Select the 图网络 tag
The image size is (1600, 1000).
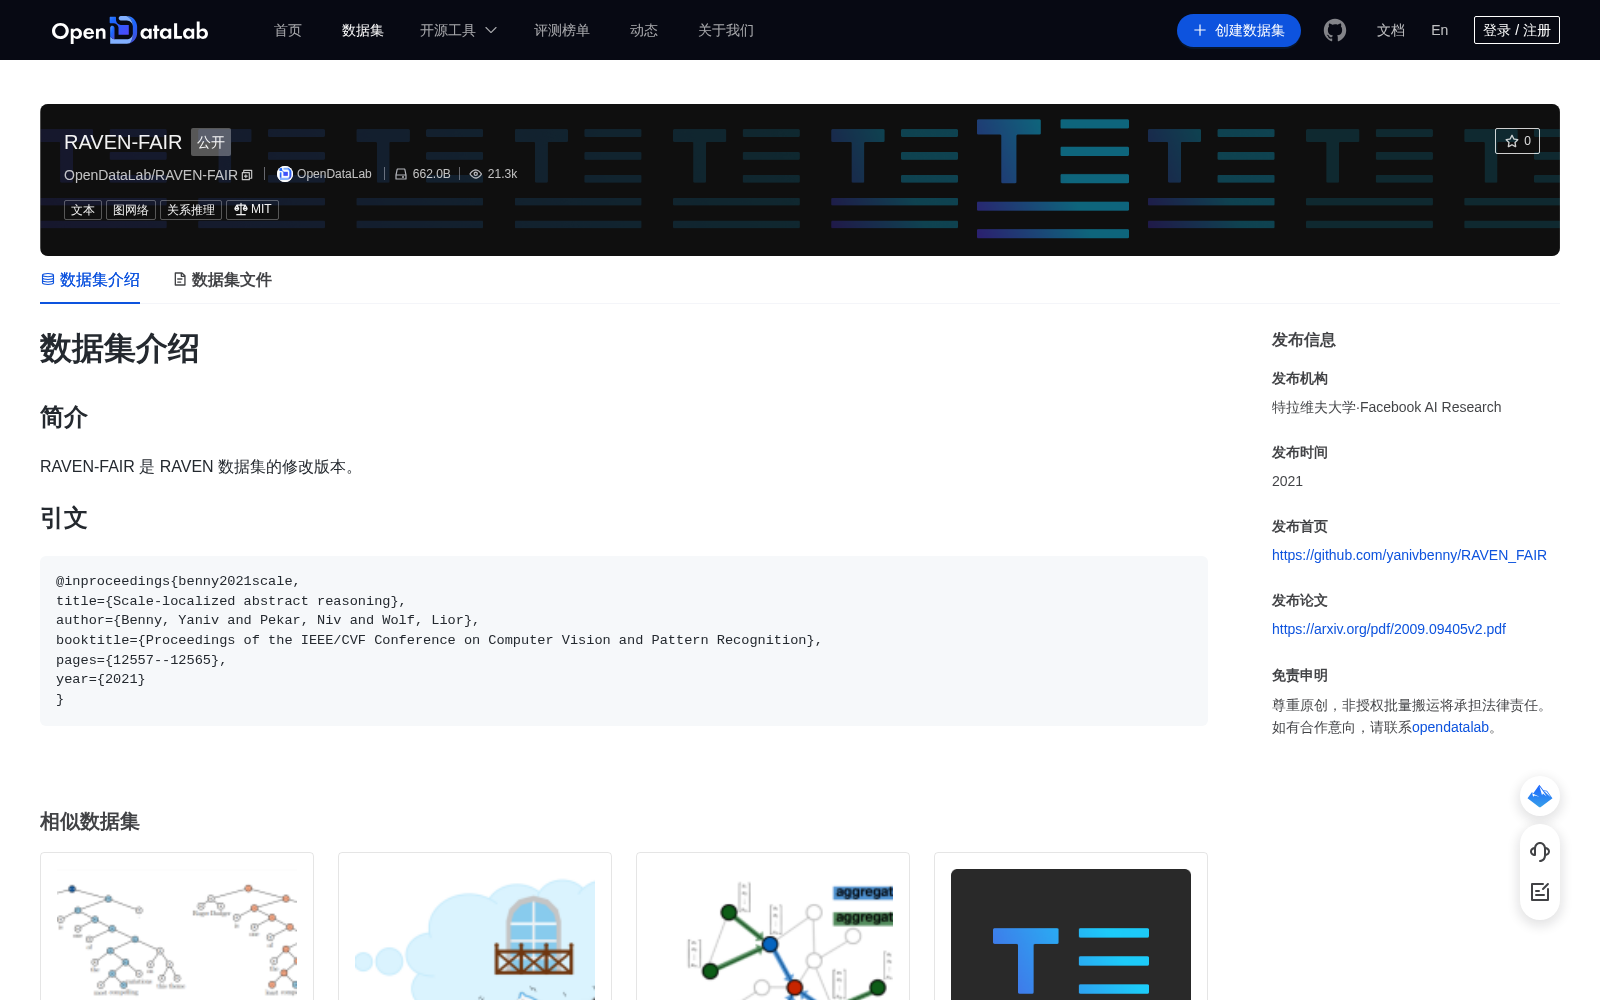[131, 210]
